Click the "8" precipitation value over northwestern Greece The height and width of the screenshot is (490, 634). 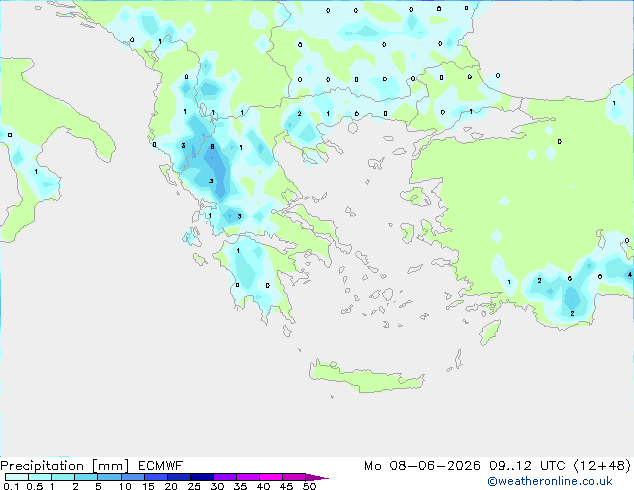212,147
